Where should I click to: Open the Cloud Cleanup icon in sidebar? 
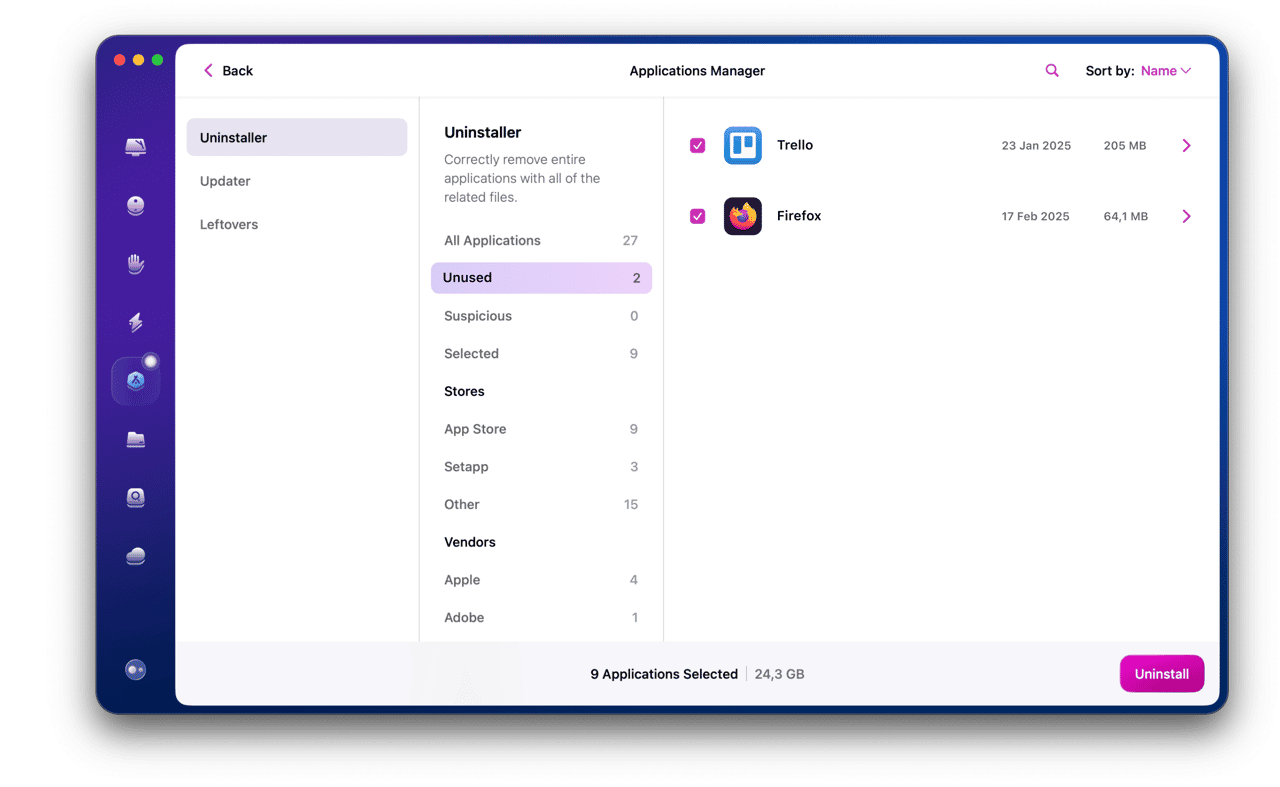136,556
